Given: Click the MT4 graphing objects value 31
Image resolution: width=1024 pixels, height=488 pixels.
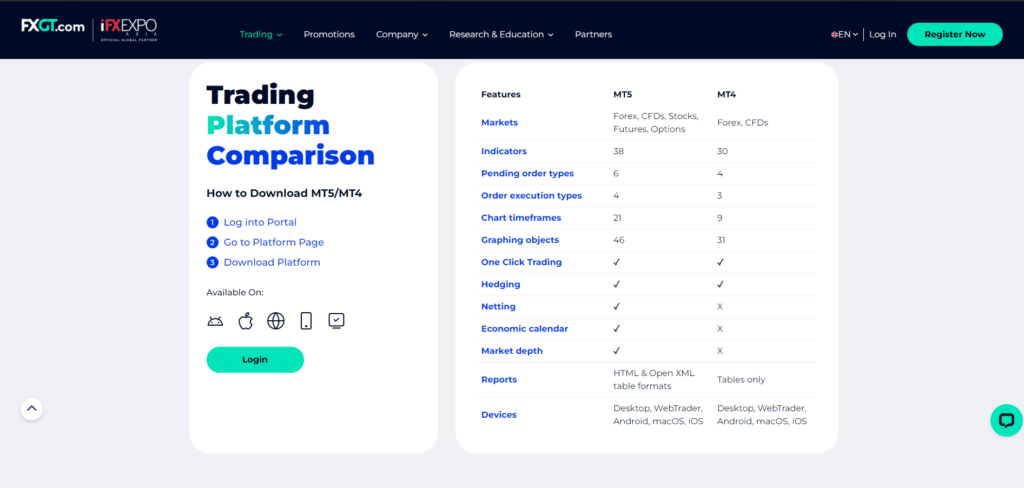Looking at the screenshot, I should (722, 240).
